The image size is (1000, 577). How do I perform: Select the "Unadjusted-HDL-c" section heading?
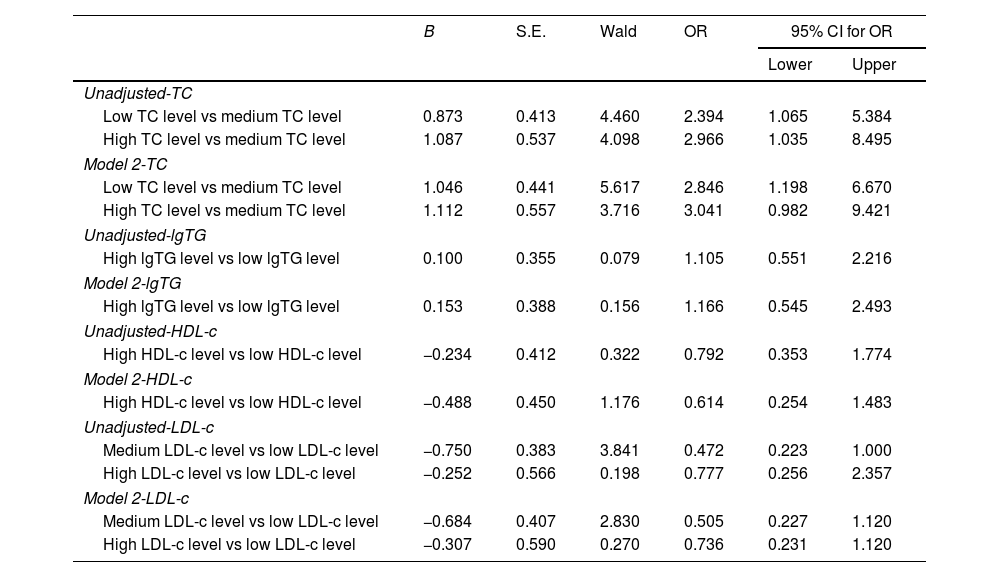(150, 331)
